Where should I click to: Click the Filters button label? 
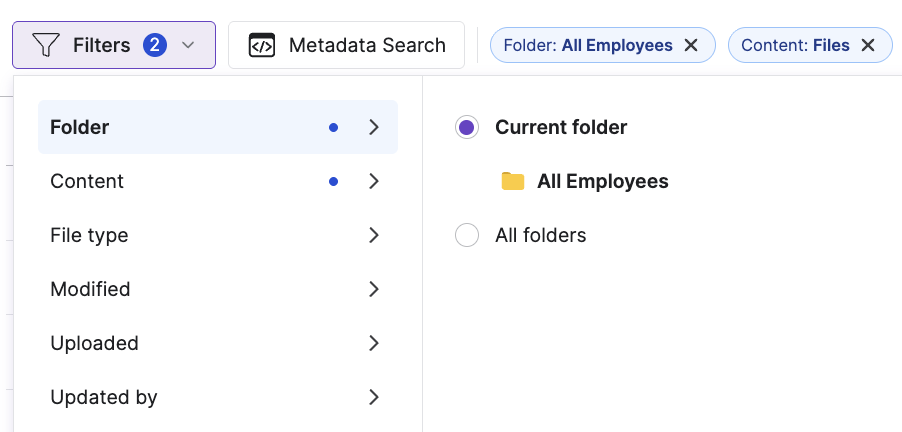pos(102,45)
